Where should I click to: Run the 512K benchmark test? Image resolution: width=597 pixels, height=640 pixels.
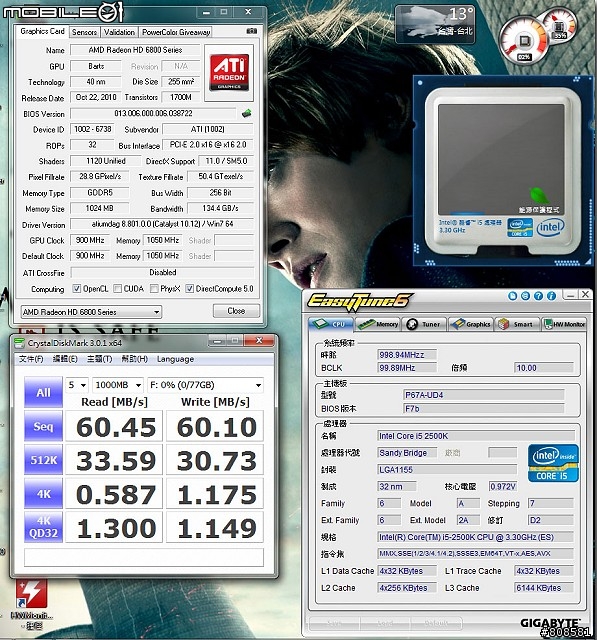click(43, 460)
